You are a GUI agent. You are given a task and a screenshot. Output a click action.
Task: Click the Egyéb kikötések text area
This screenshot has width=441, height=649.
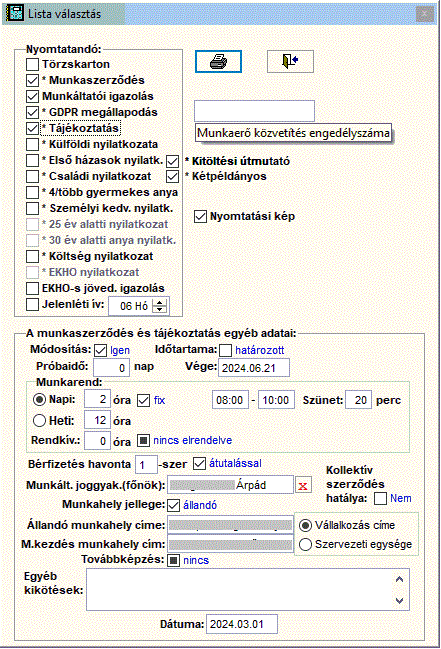248,589
